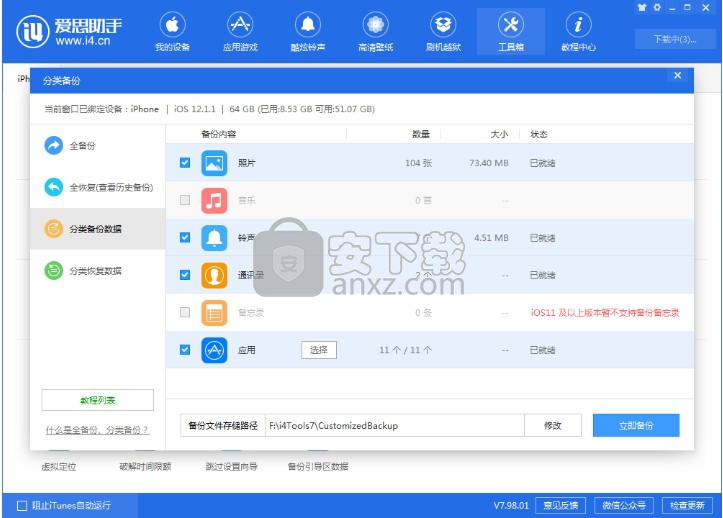The image size is (723, 518).
Task: Click 立即备份 backup now button
Action: (636, 425)
